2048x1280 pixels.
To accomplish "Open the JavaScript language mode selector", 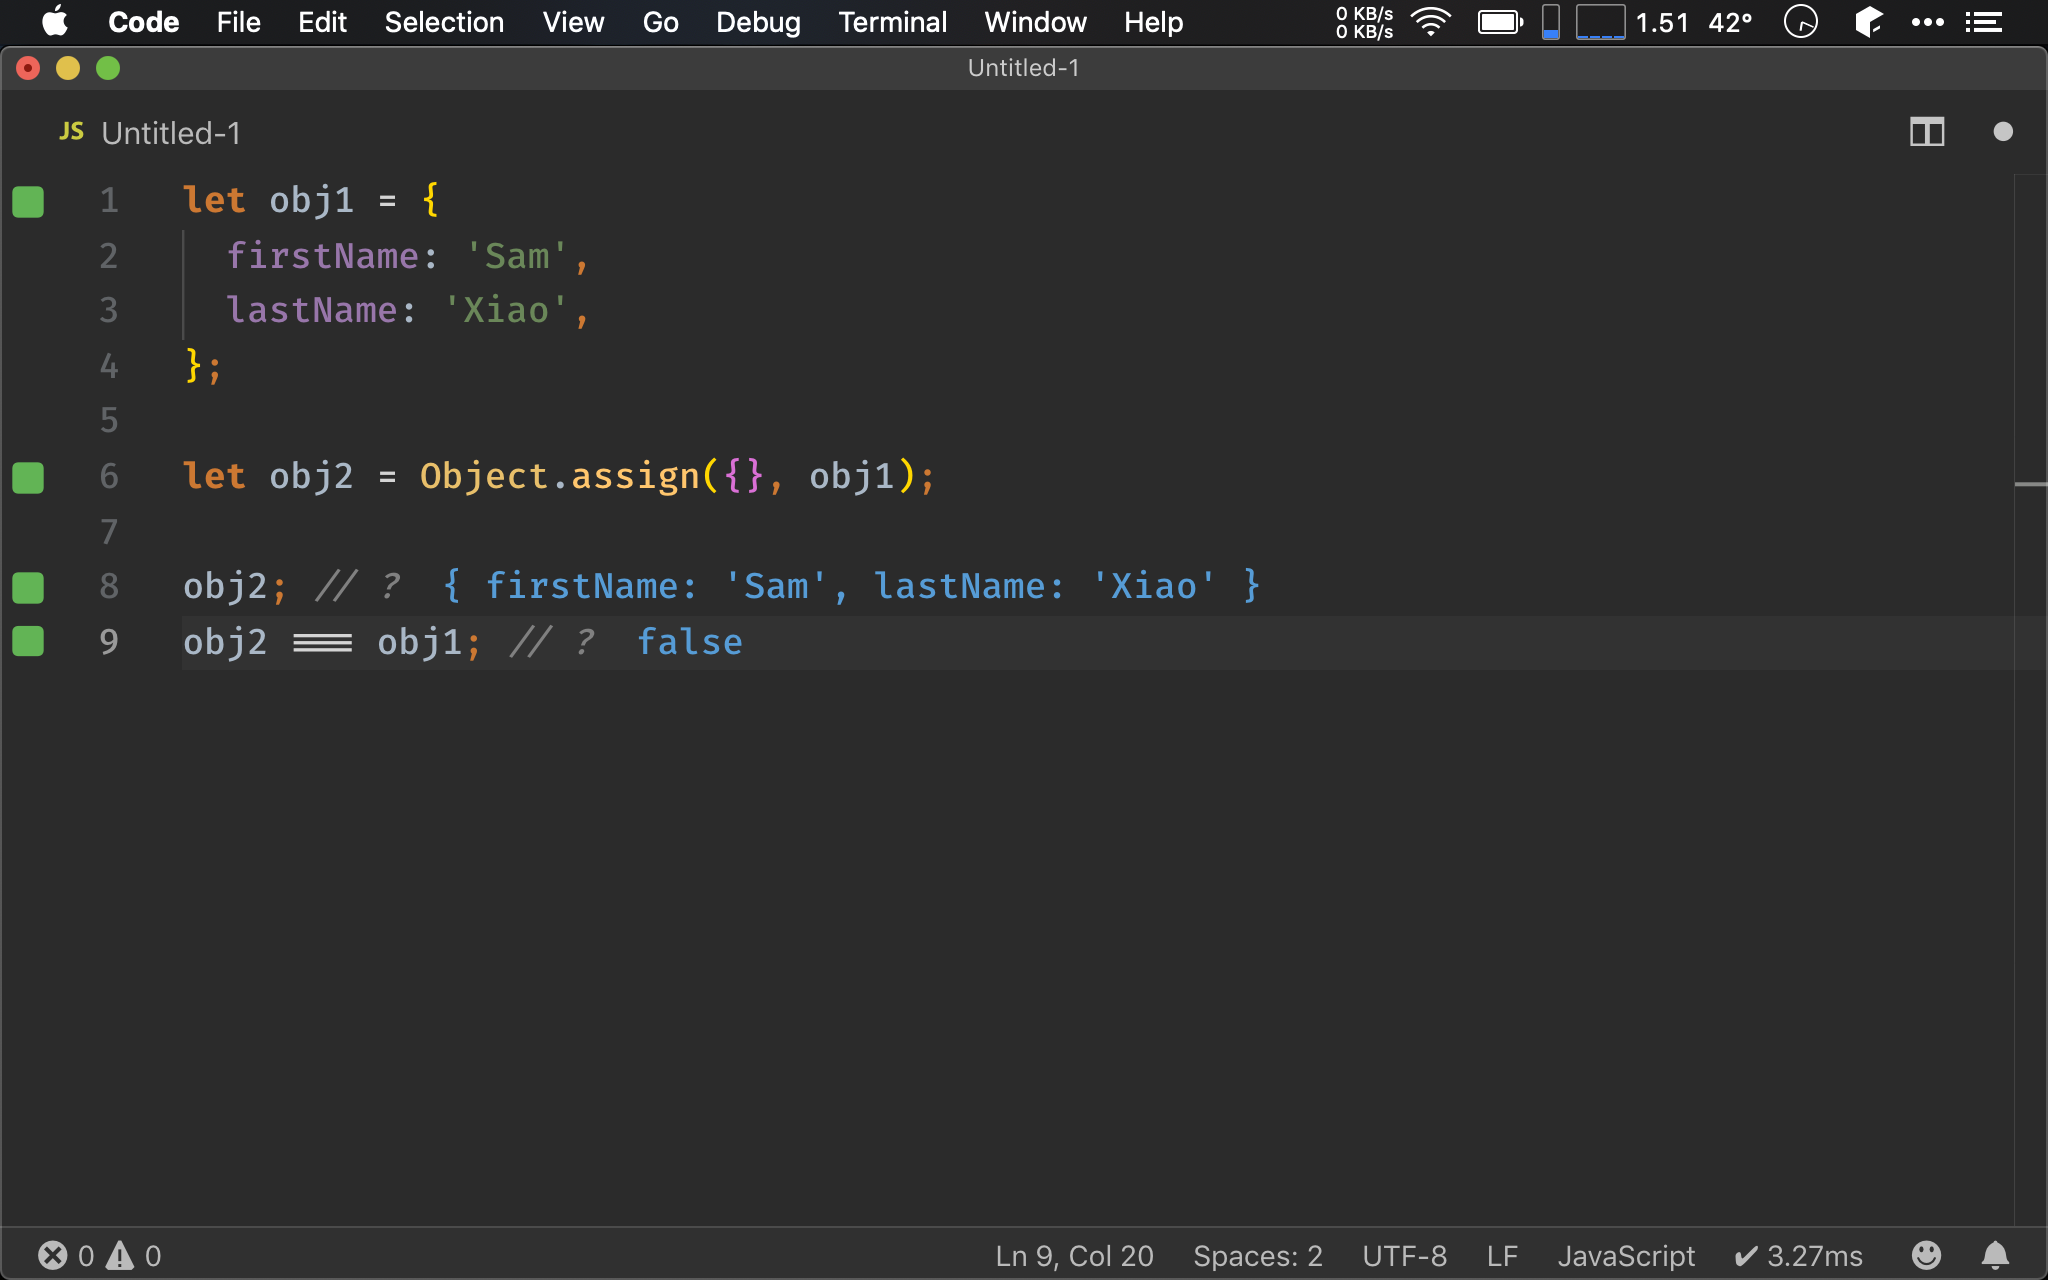I will [x=1626, y=1255].
